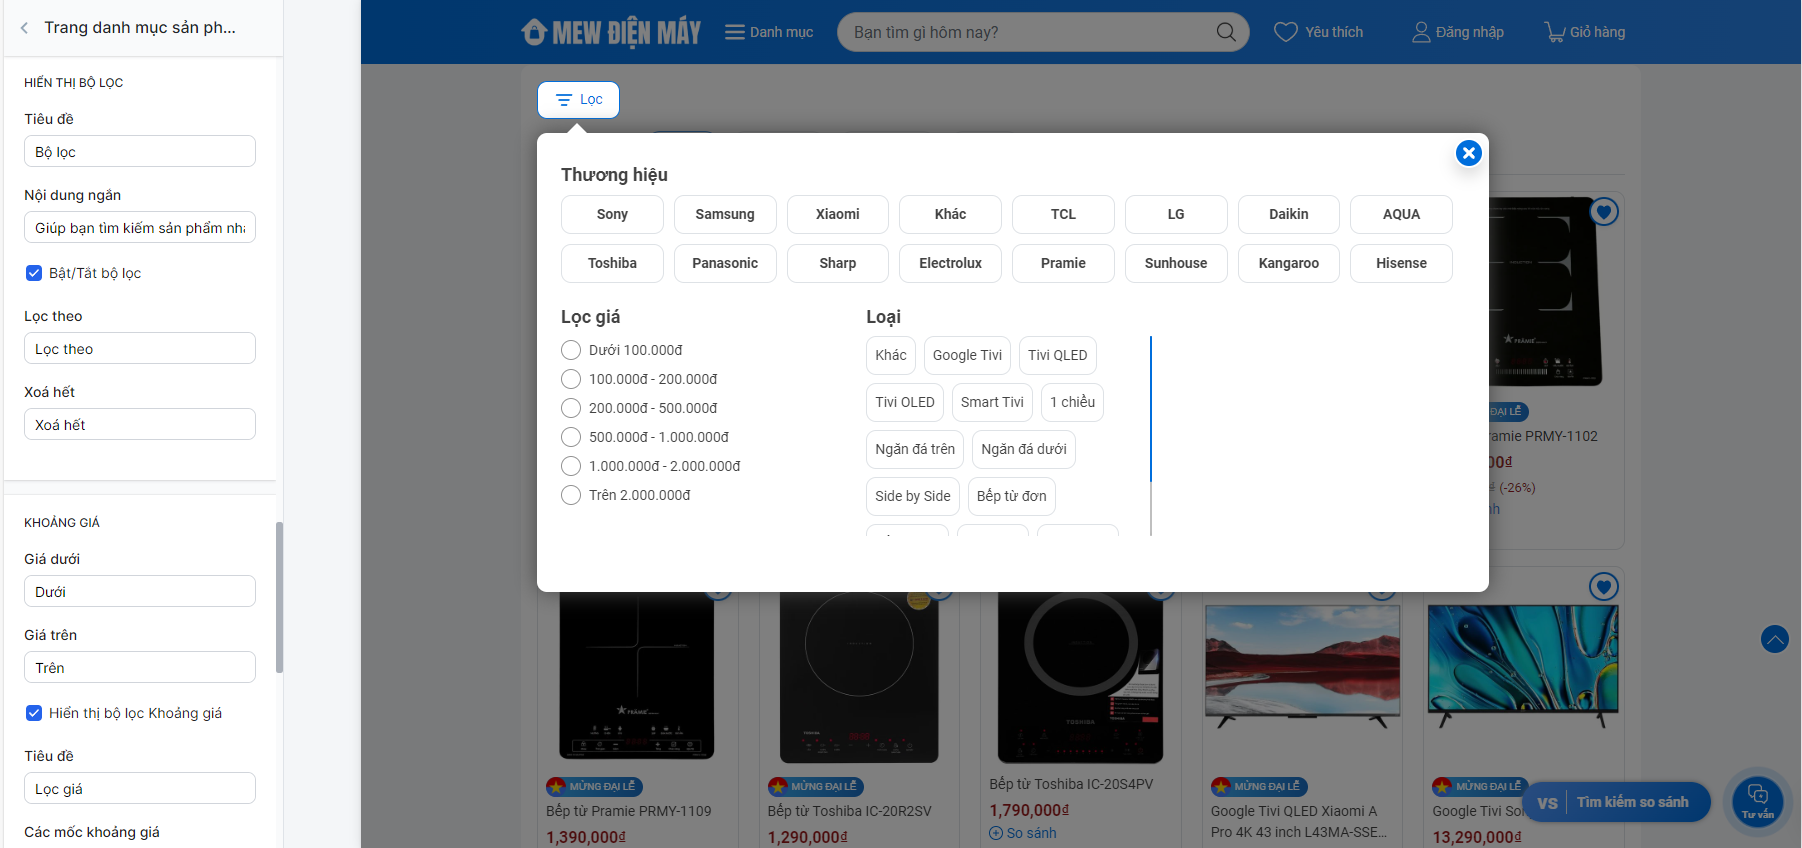
Task: Open Tìm kiếm so sánh comparison search
Action: coord(1616,802)
